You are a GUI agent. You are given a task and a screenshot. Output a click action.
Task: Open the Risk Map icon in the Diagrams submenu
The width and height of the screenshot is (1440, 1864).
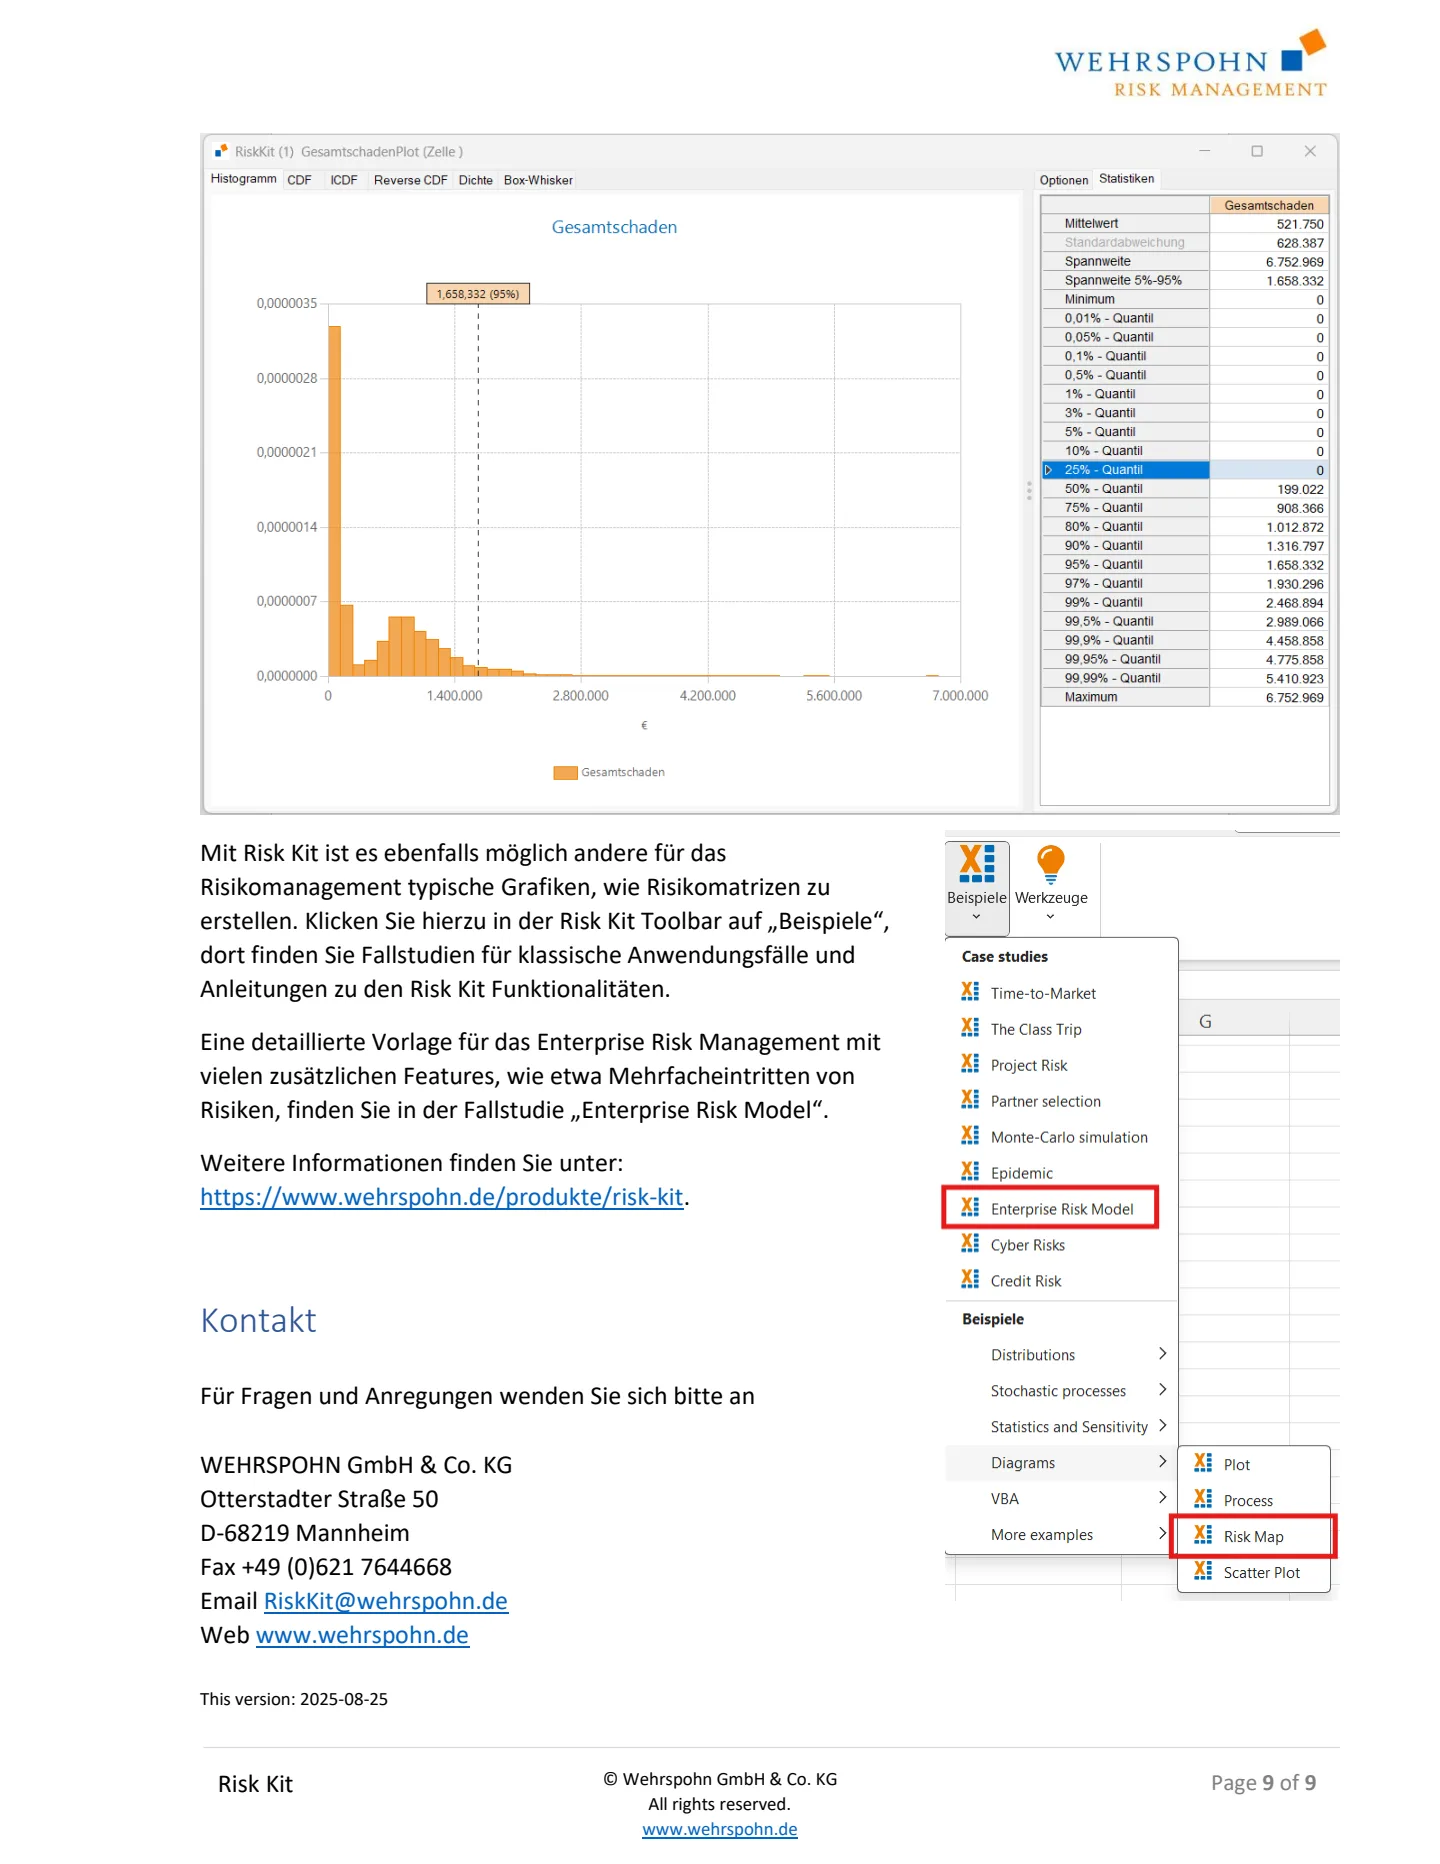pos(1203,1536)
